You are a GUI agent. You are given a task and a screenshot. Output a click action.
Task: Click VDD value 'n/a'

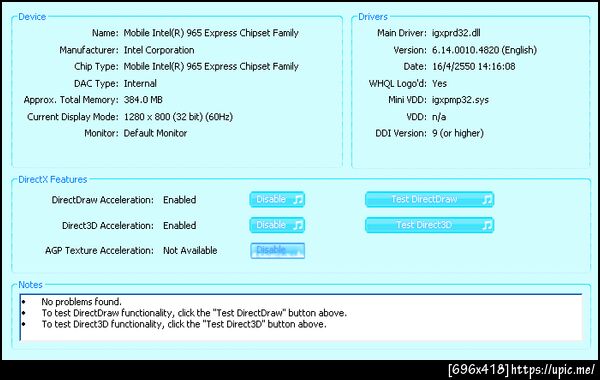coord(439,117)
